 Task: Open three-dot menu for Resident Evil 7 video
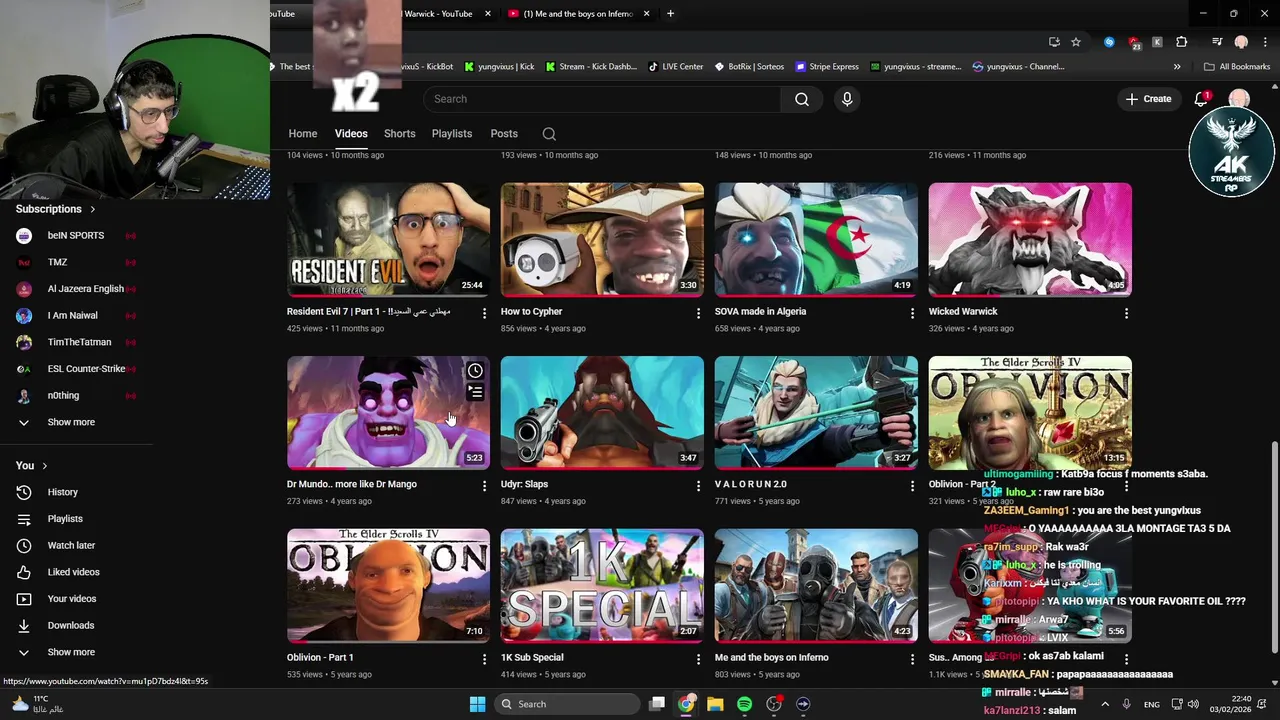484,313
